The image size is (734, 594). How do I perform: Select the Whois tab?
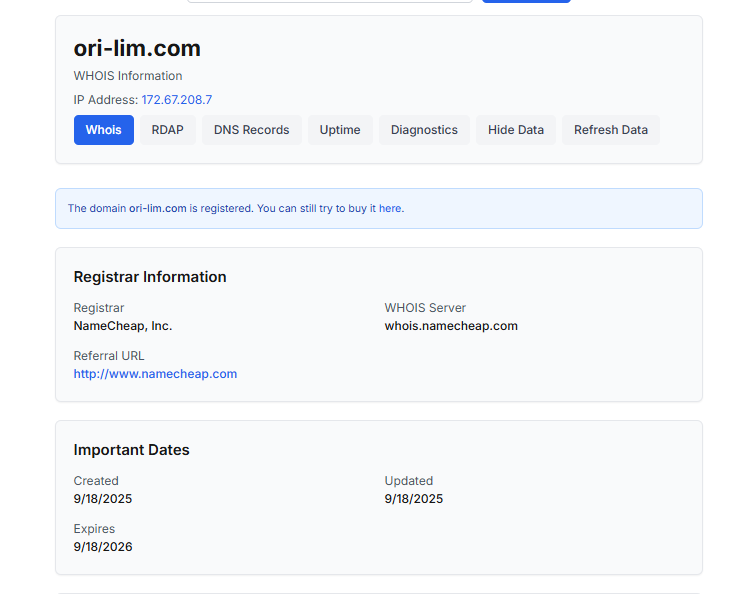103,130
